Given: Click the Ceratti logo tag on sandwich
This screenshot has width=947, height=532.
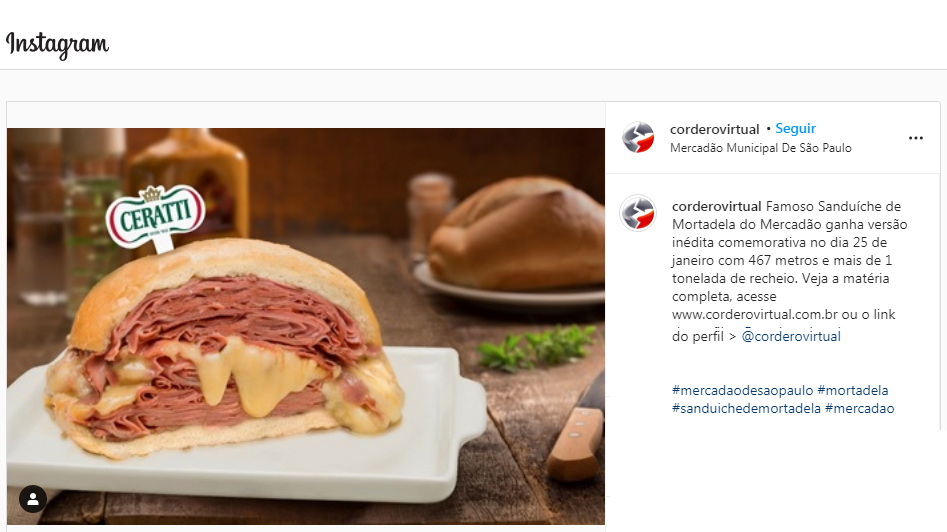Looking at the screenshot, I should [155, 216].
